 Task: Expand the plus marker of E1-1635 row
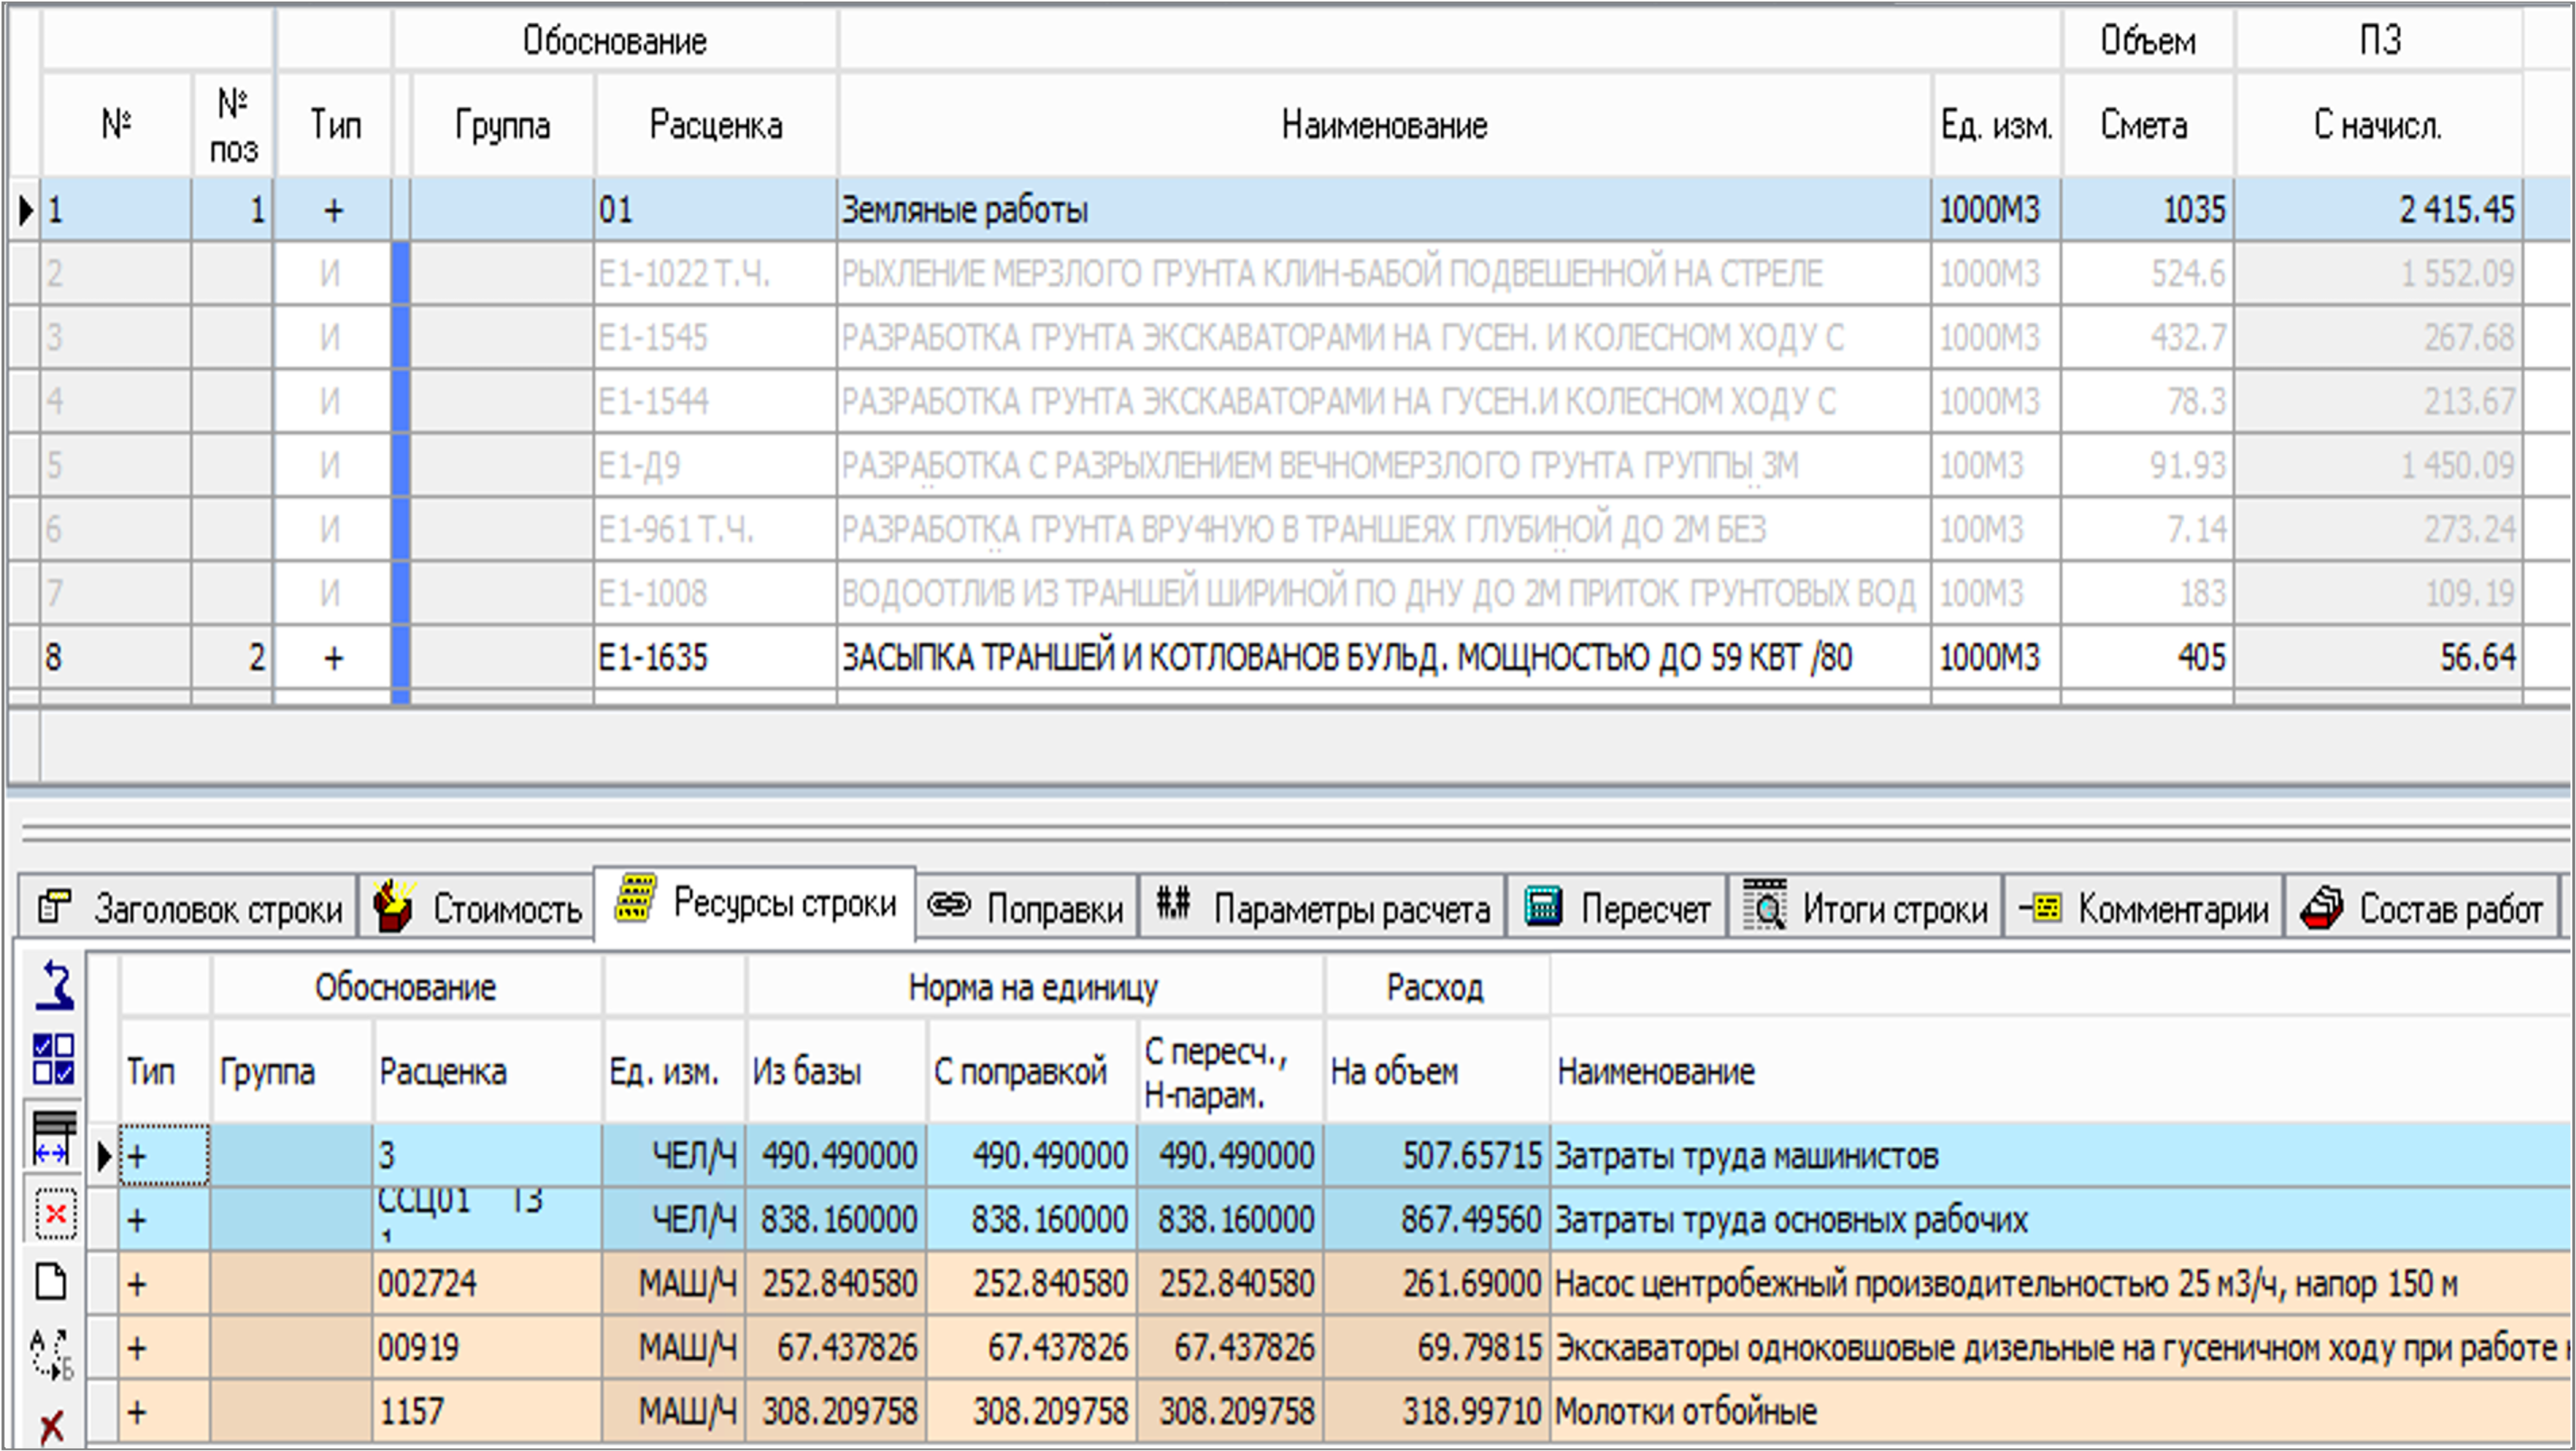[x=333, y=658]
